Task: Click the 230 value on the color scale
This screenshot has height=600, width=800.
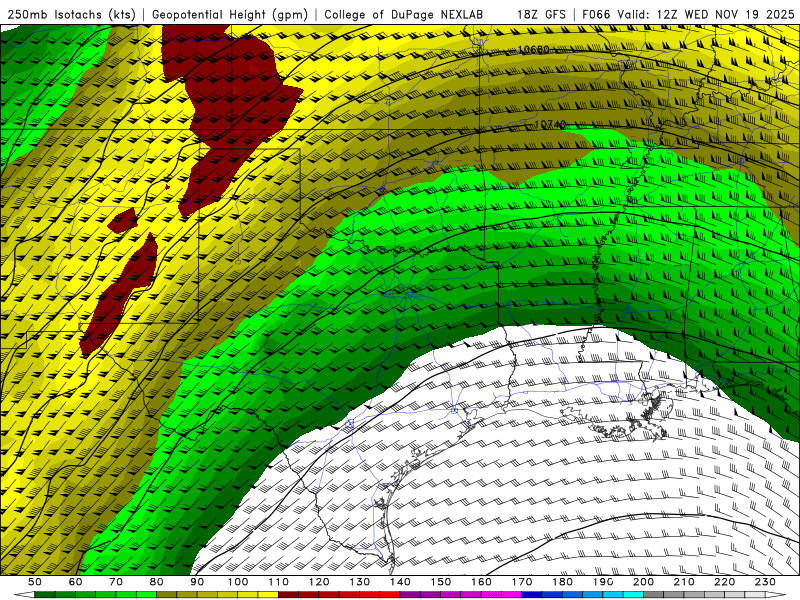Action: (x=765, y=582)
